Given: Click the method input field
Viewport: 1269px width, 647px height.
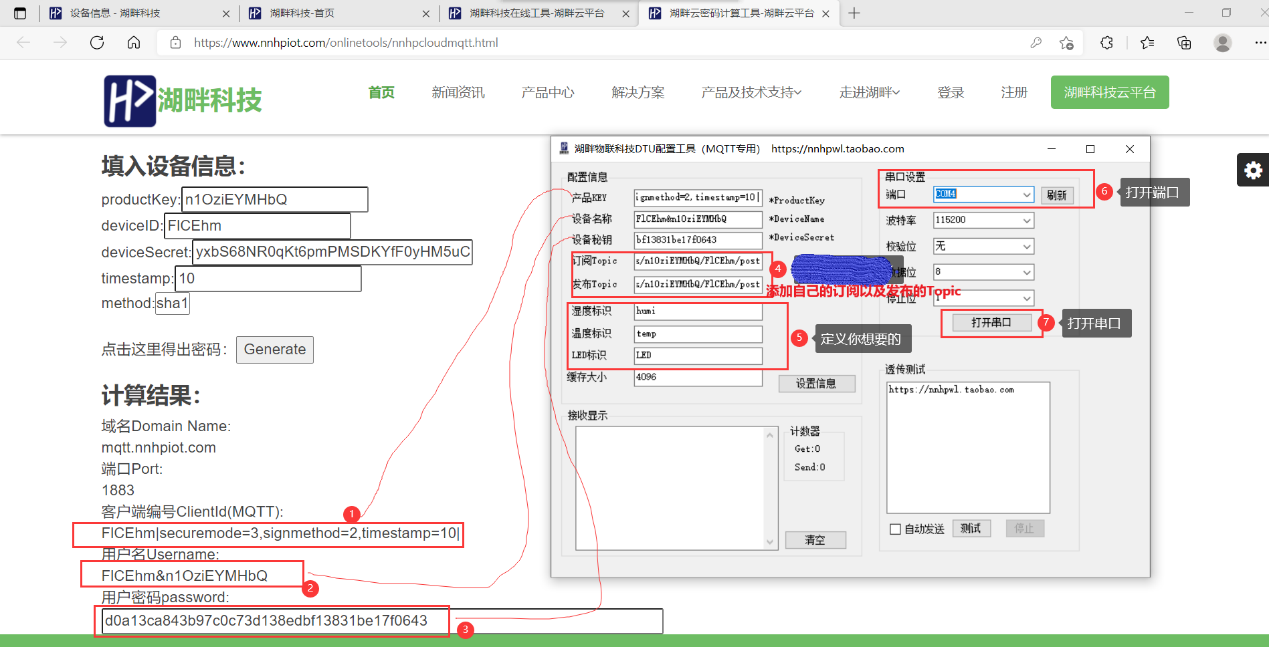Looking at the screenshot, I should pos(173,303).
